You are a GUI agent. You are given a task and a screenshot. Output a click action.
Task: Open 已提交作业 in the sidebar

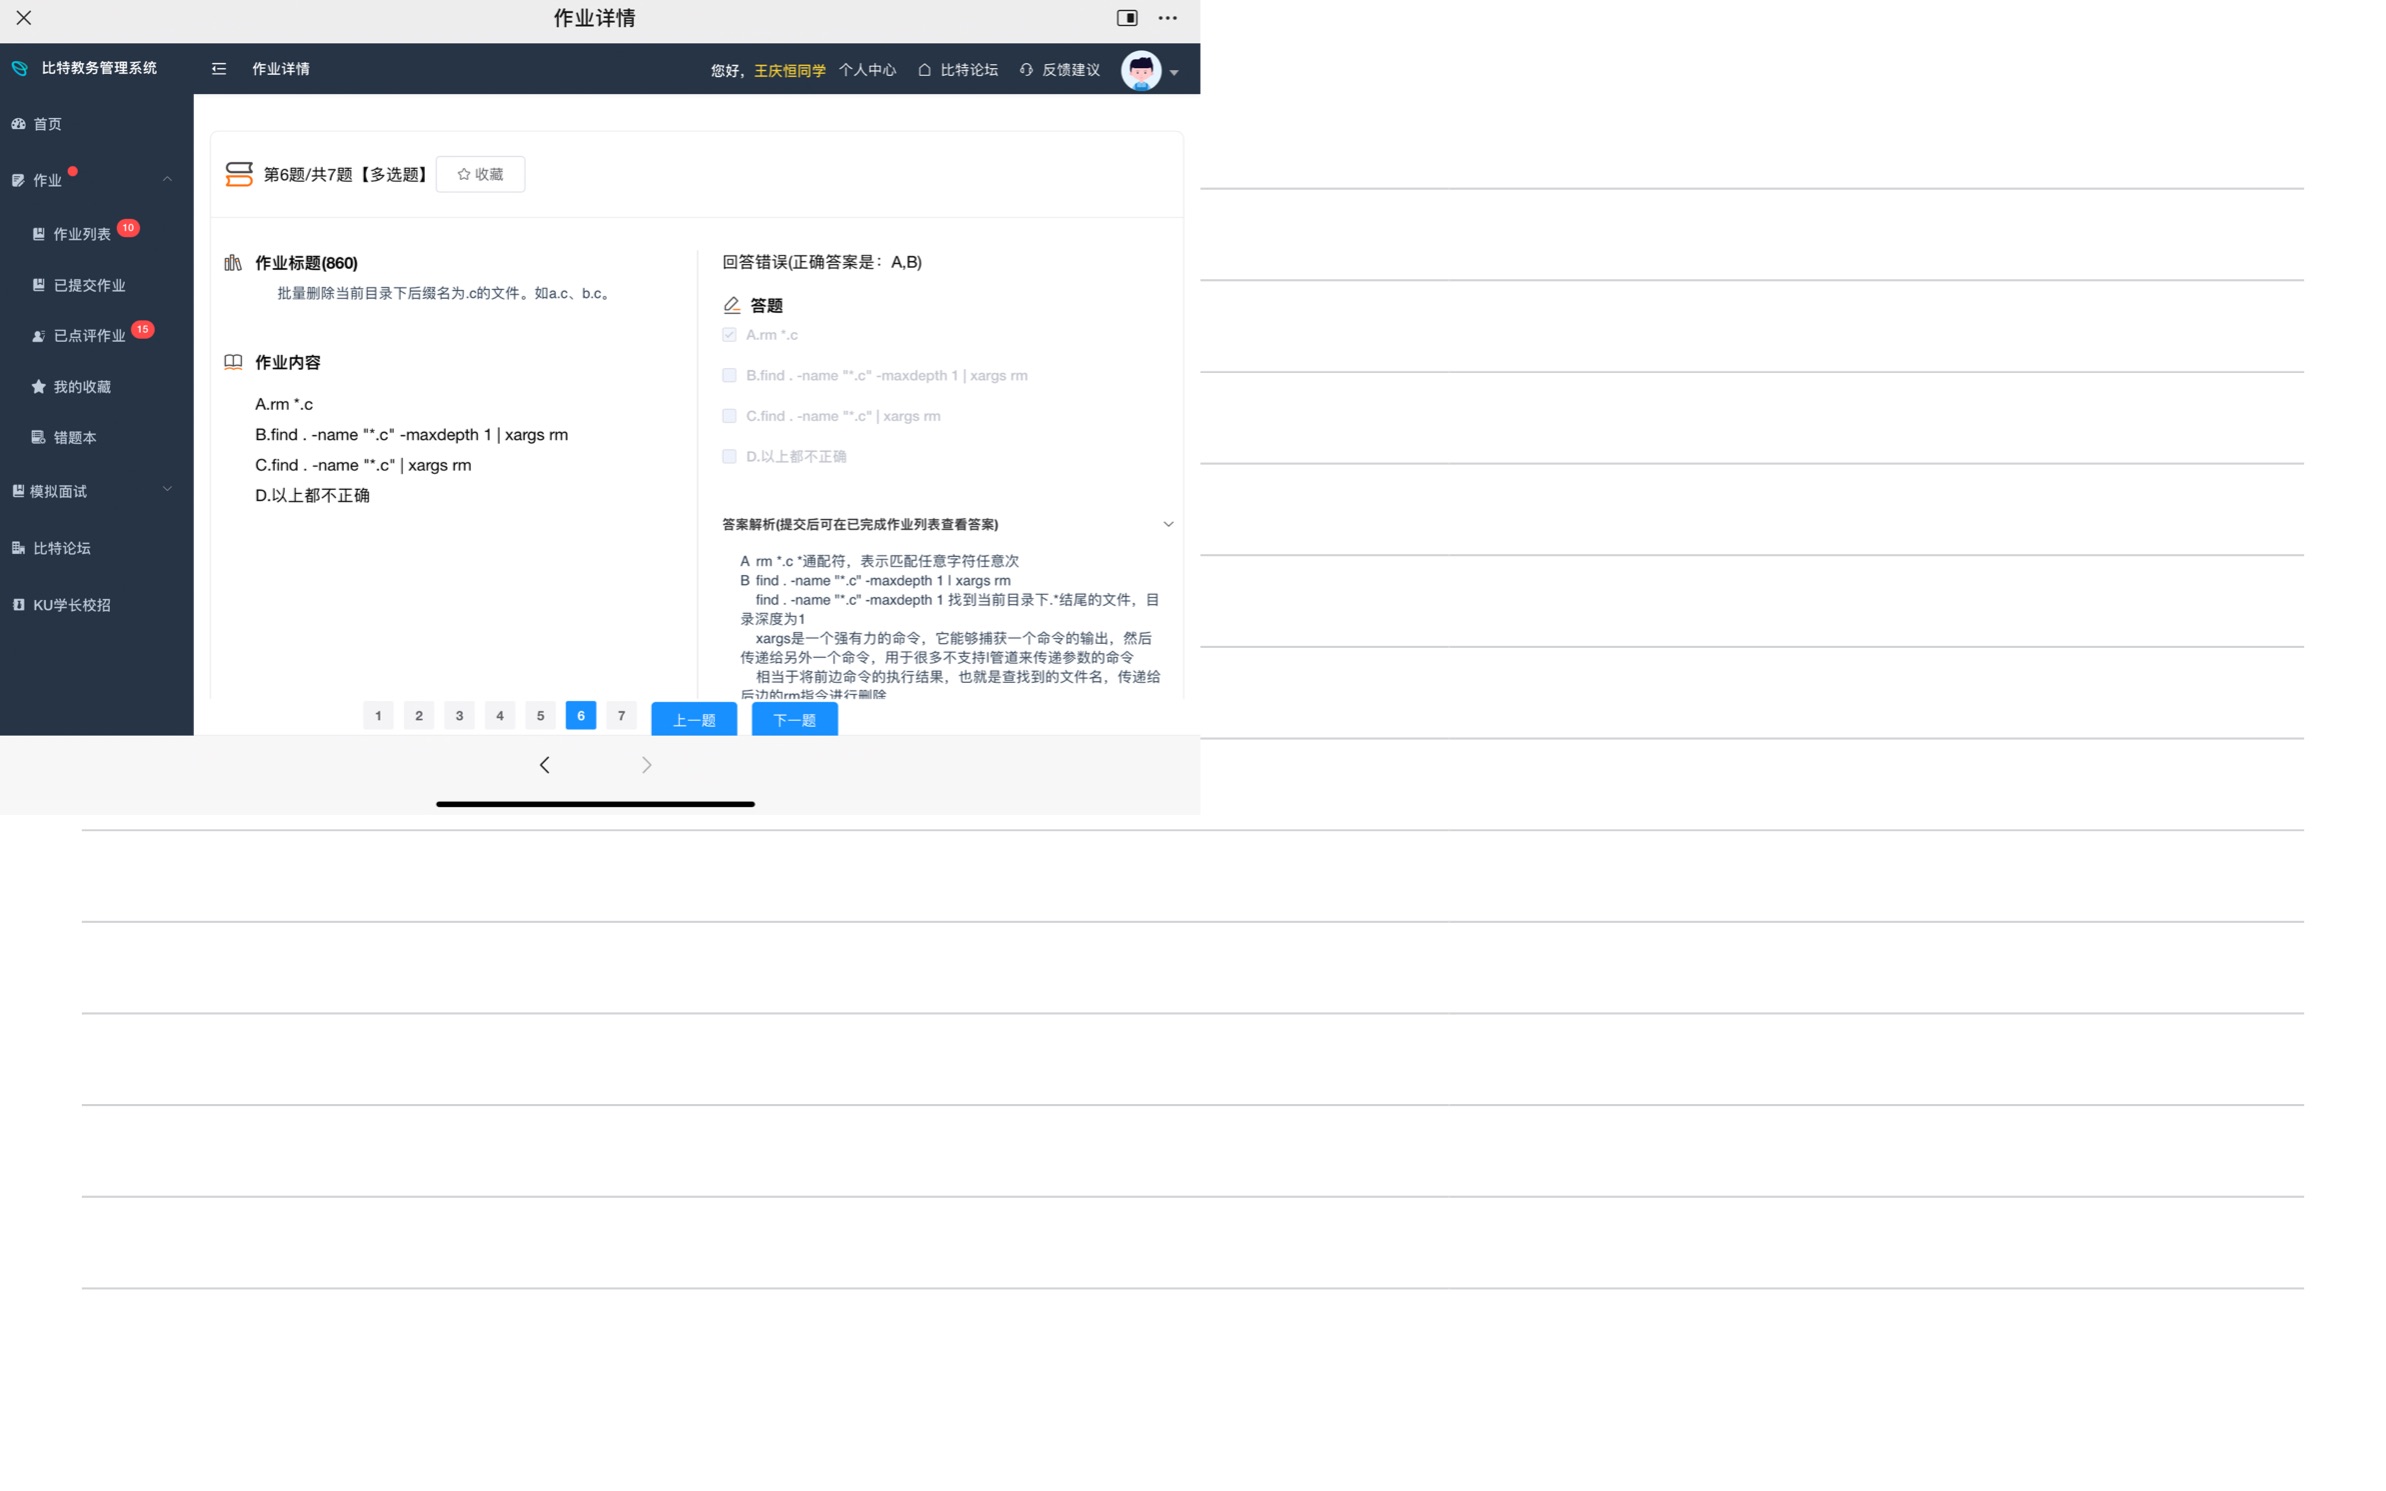point(89,285)
